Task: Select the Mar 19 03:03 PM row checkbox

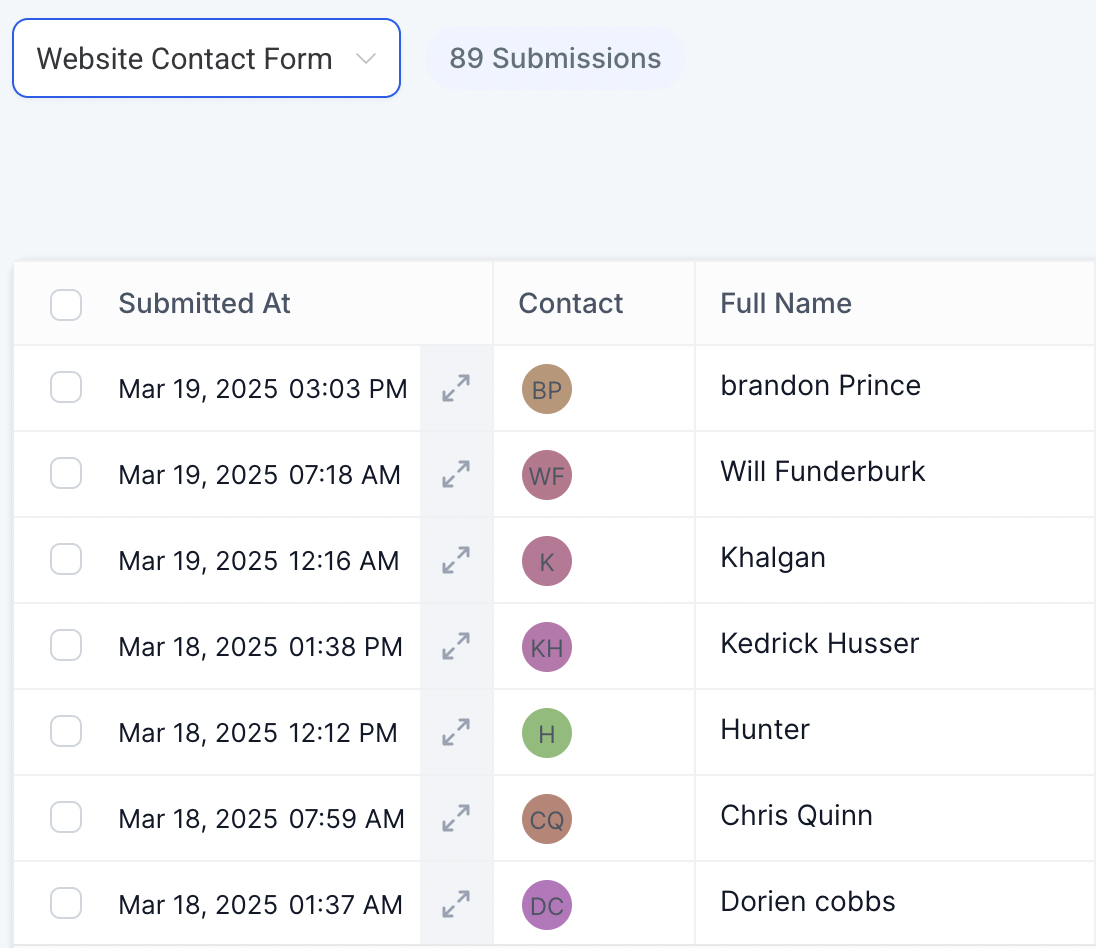Action: (66, 388)
